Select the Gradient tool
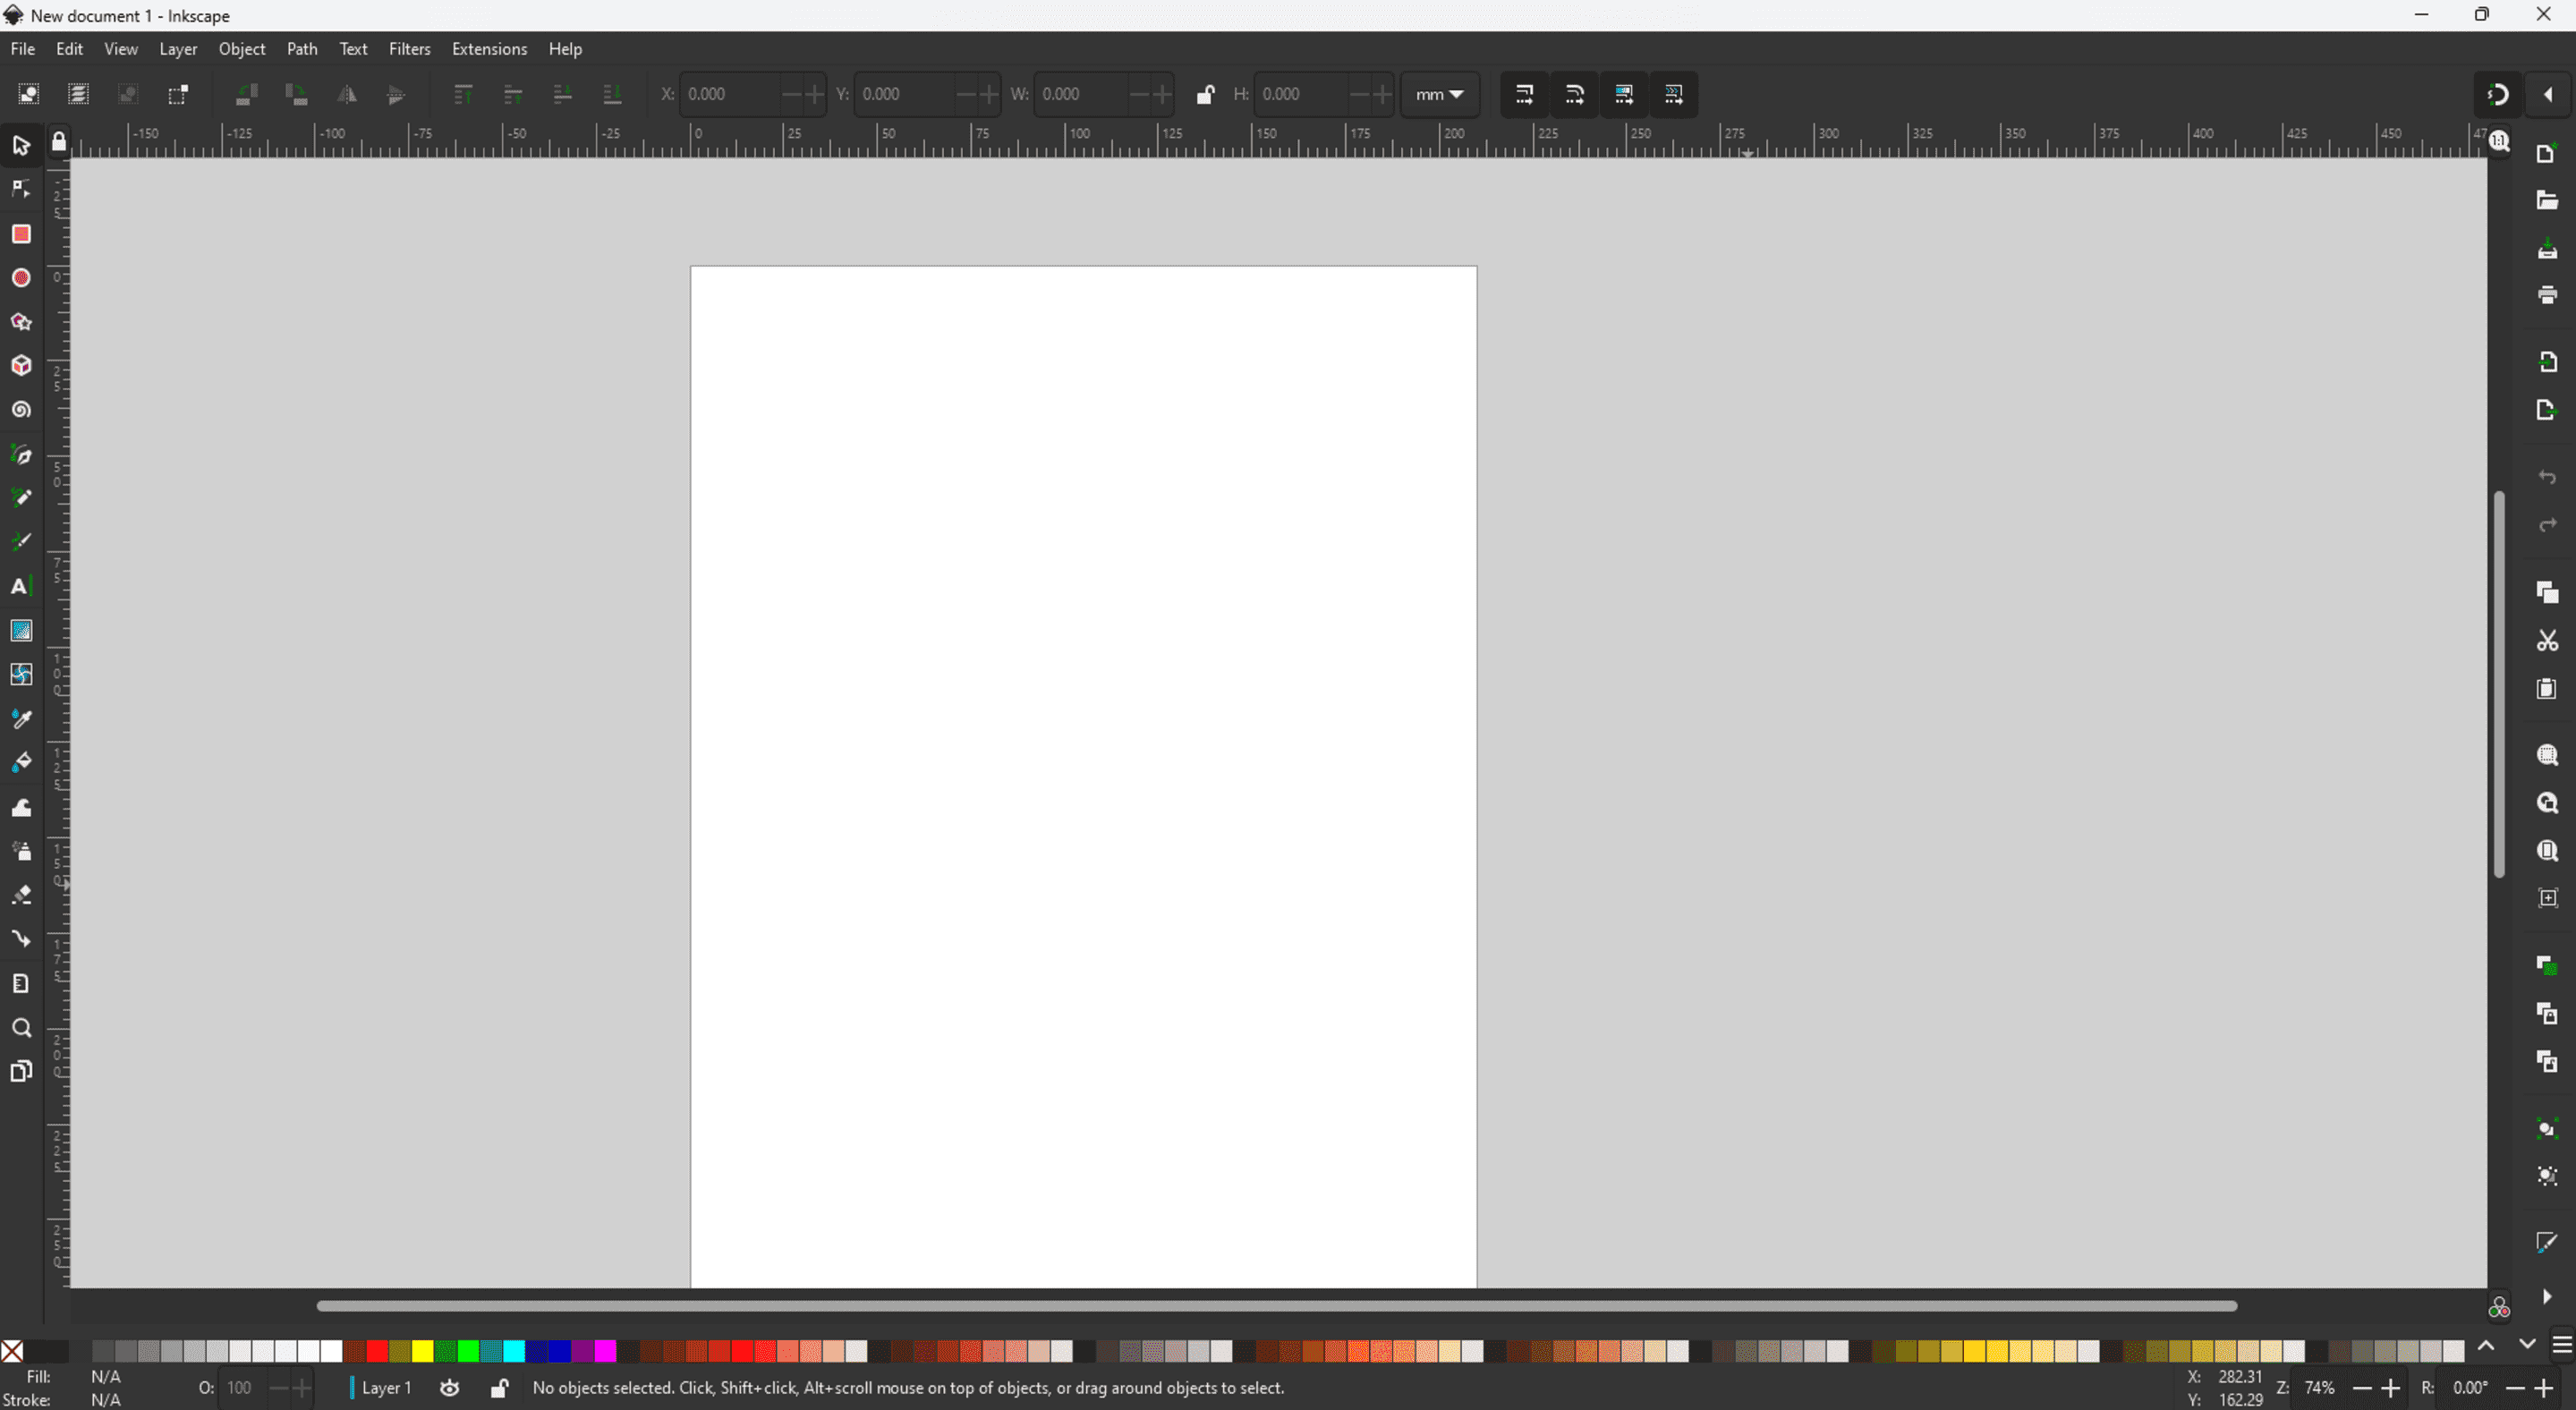 click(21, 631)
